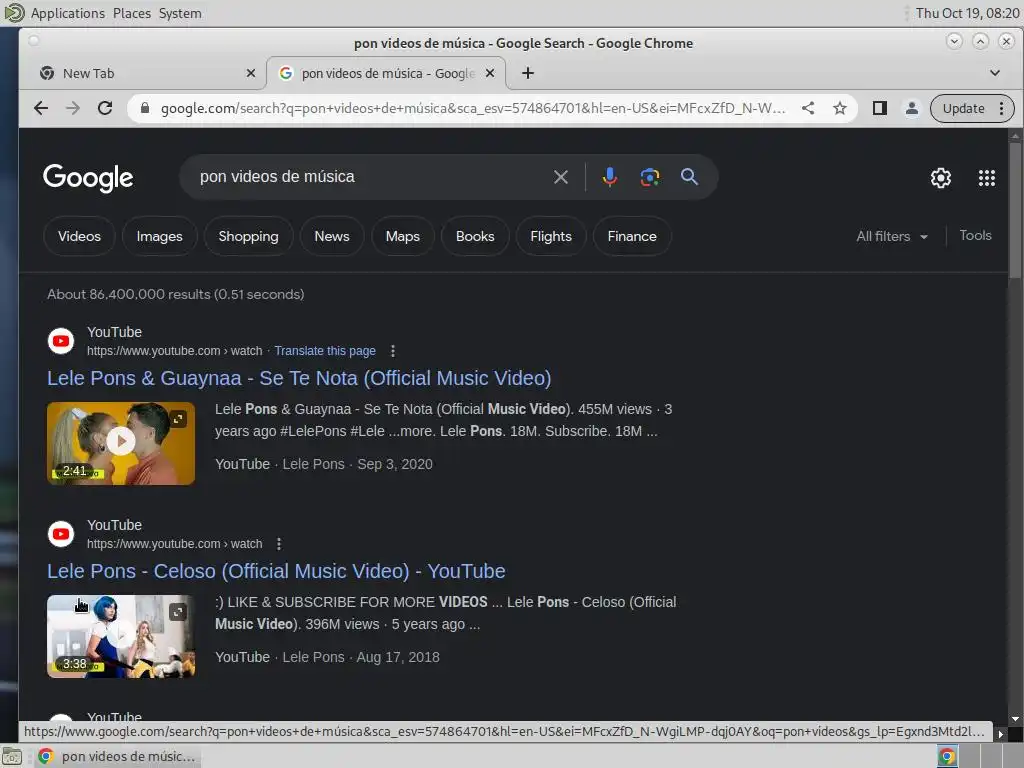
Task: Expand the tab search dropdown
Action: [995, 73]
